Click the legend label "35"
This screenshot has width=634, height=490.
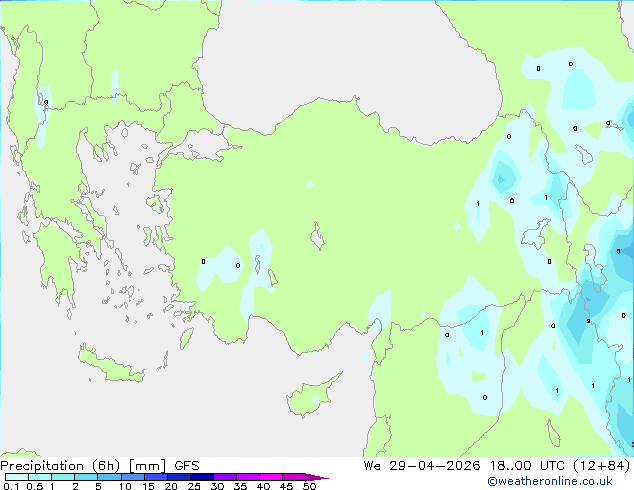click(240, 486)
